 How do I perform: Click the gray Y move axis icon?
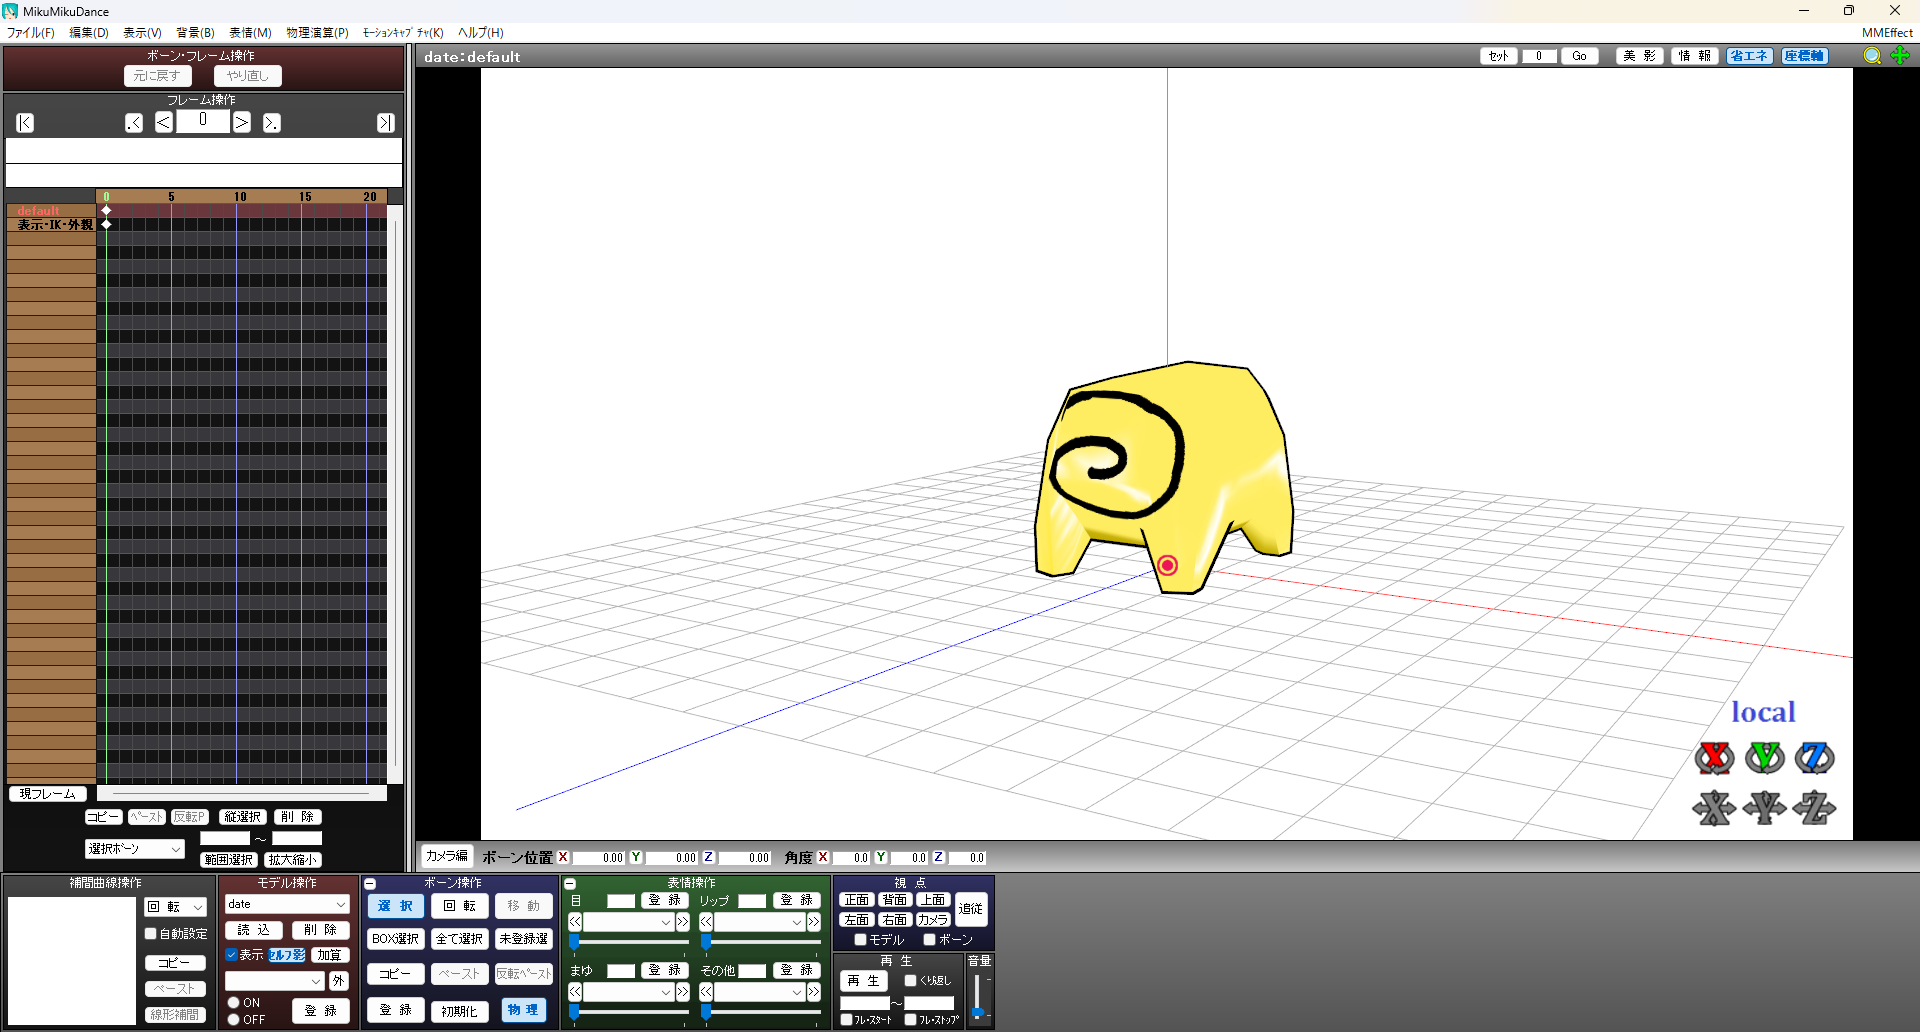[1764, 808]
